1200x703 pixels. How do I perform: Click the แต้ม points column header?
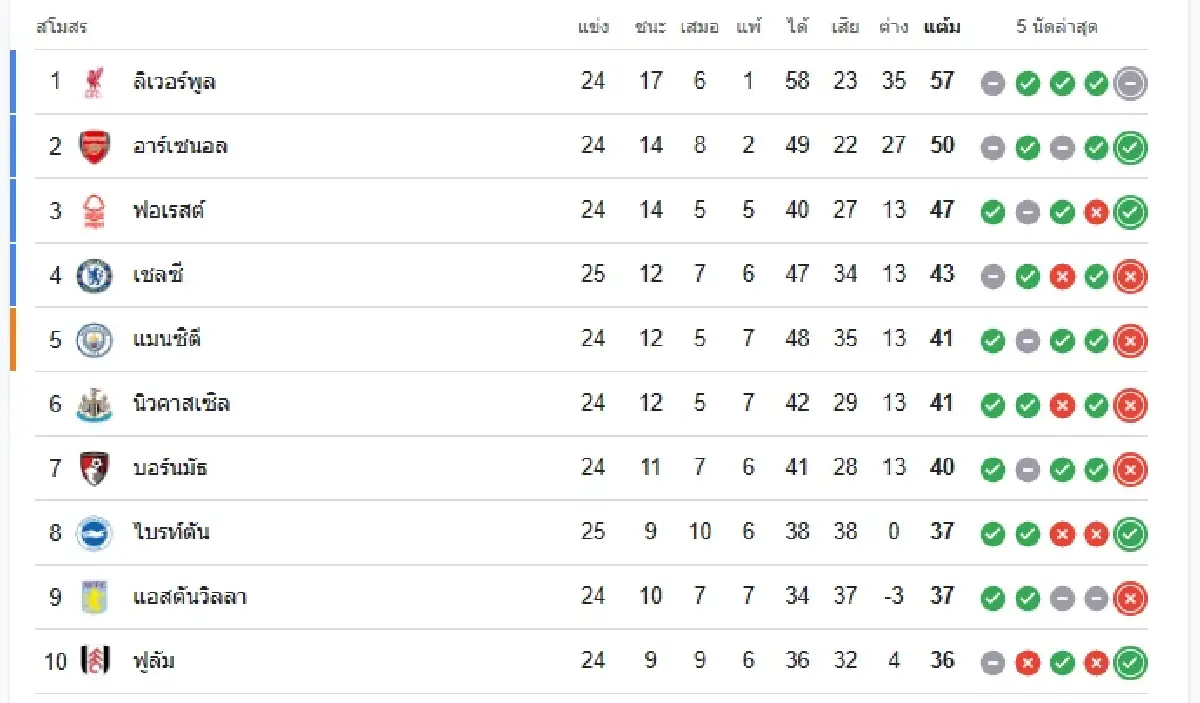click(942, 27)
